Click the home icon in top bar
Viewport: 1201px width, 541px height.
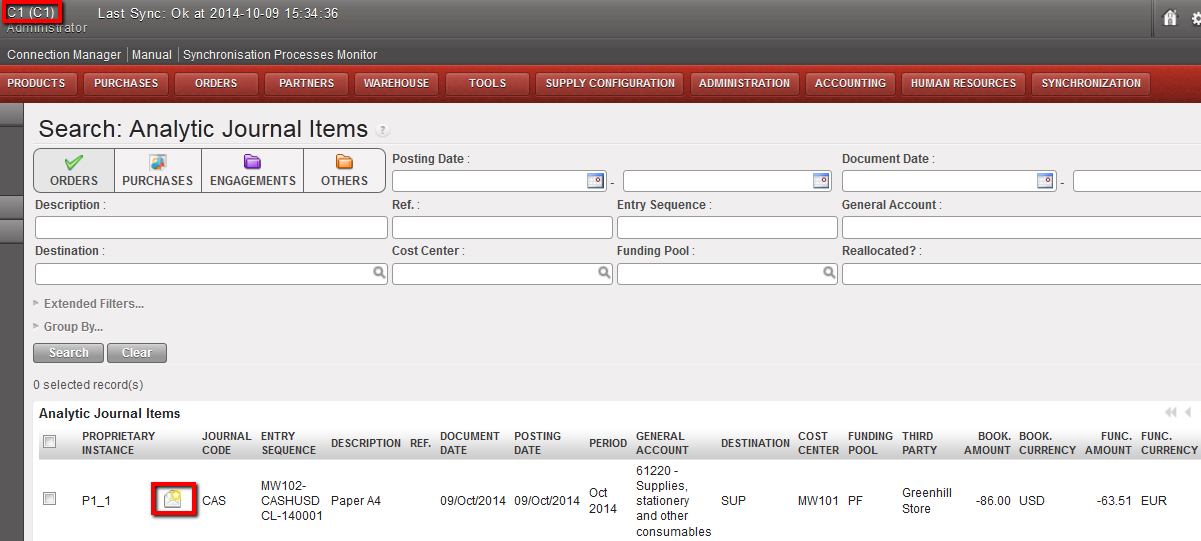tap(1170, 18)
